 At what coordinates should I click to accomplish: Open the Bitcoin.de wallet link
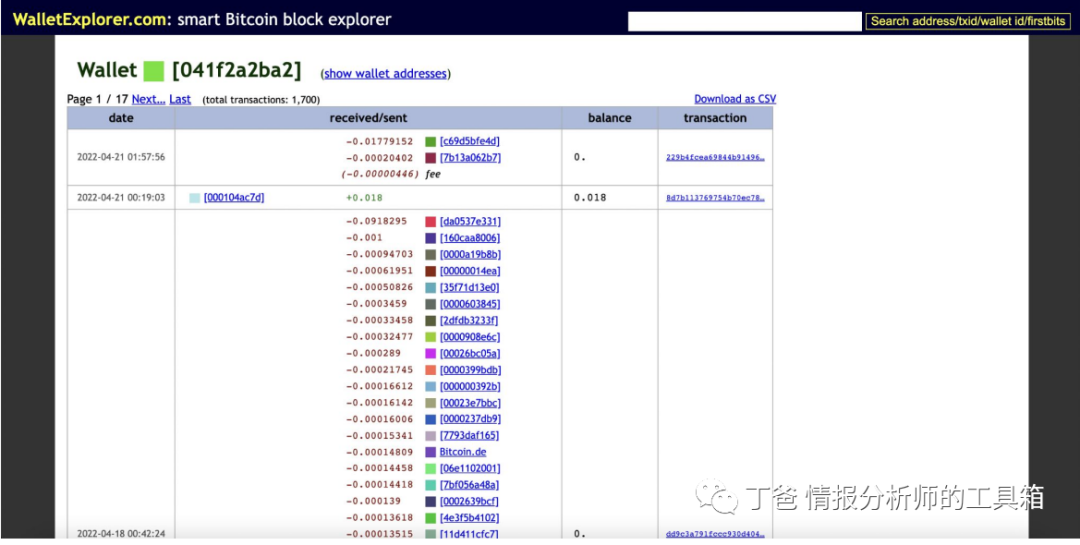coord(463,452)
